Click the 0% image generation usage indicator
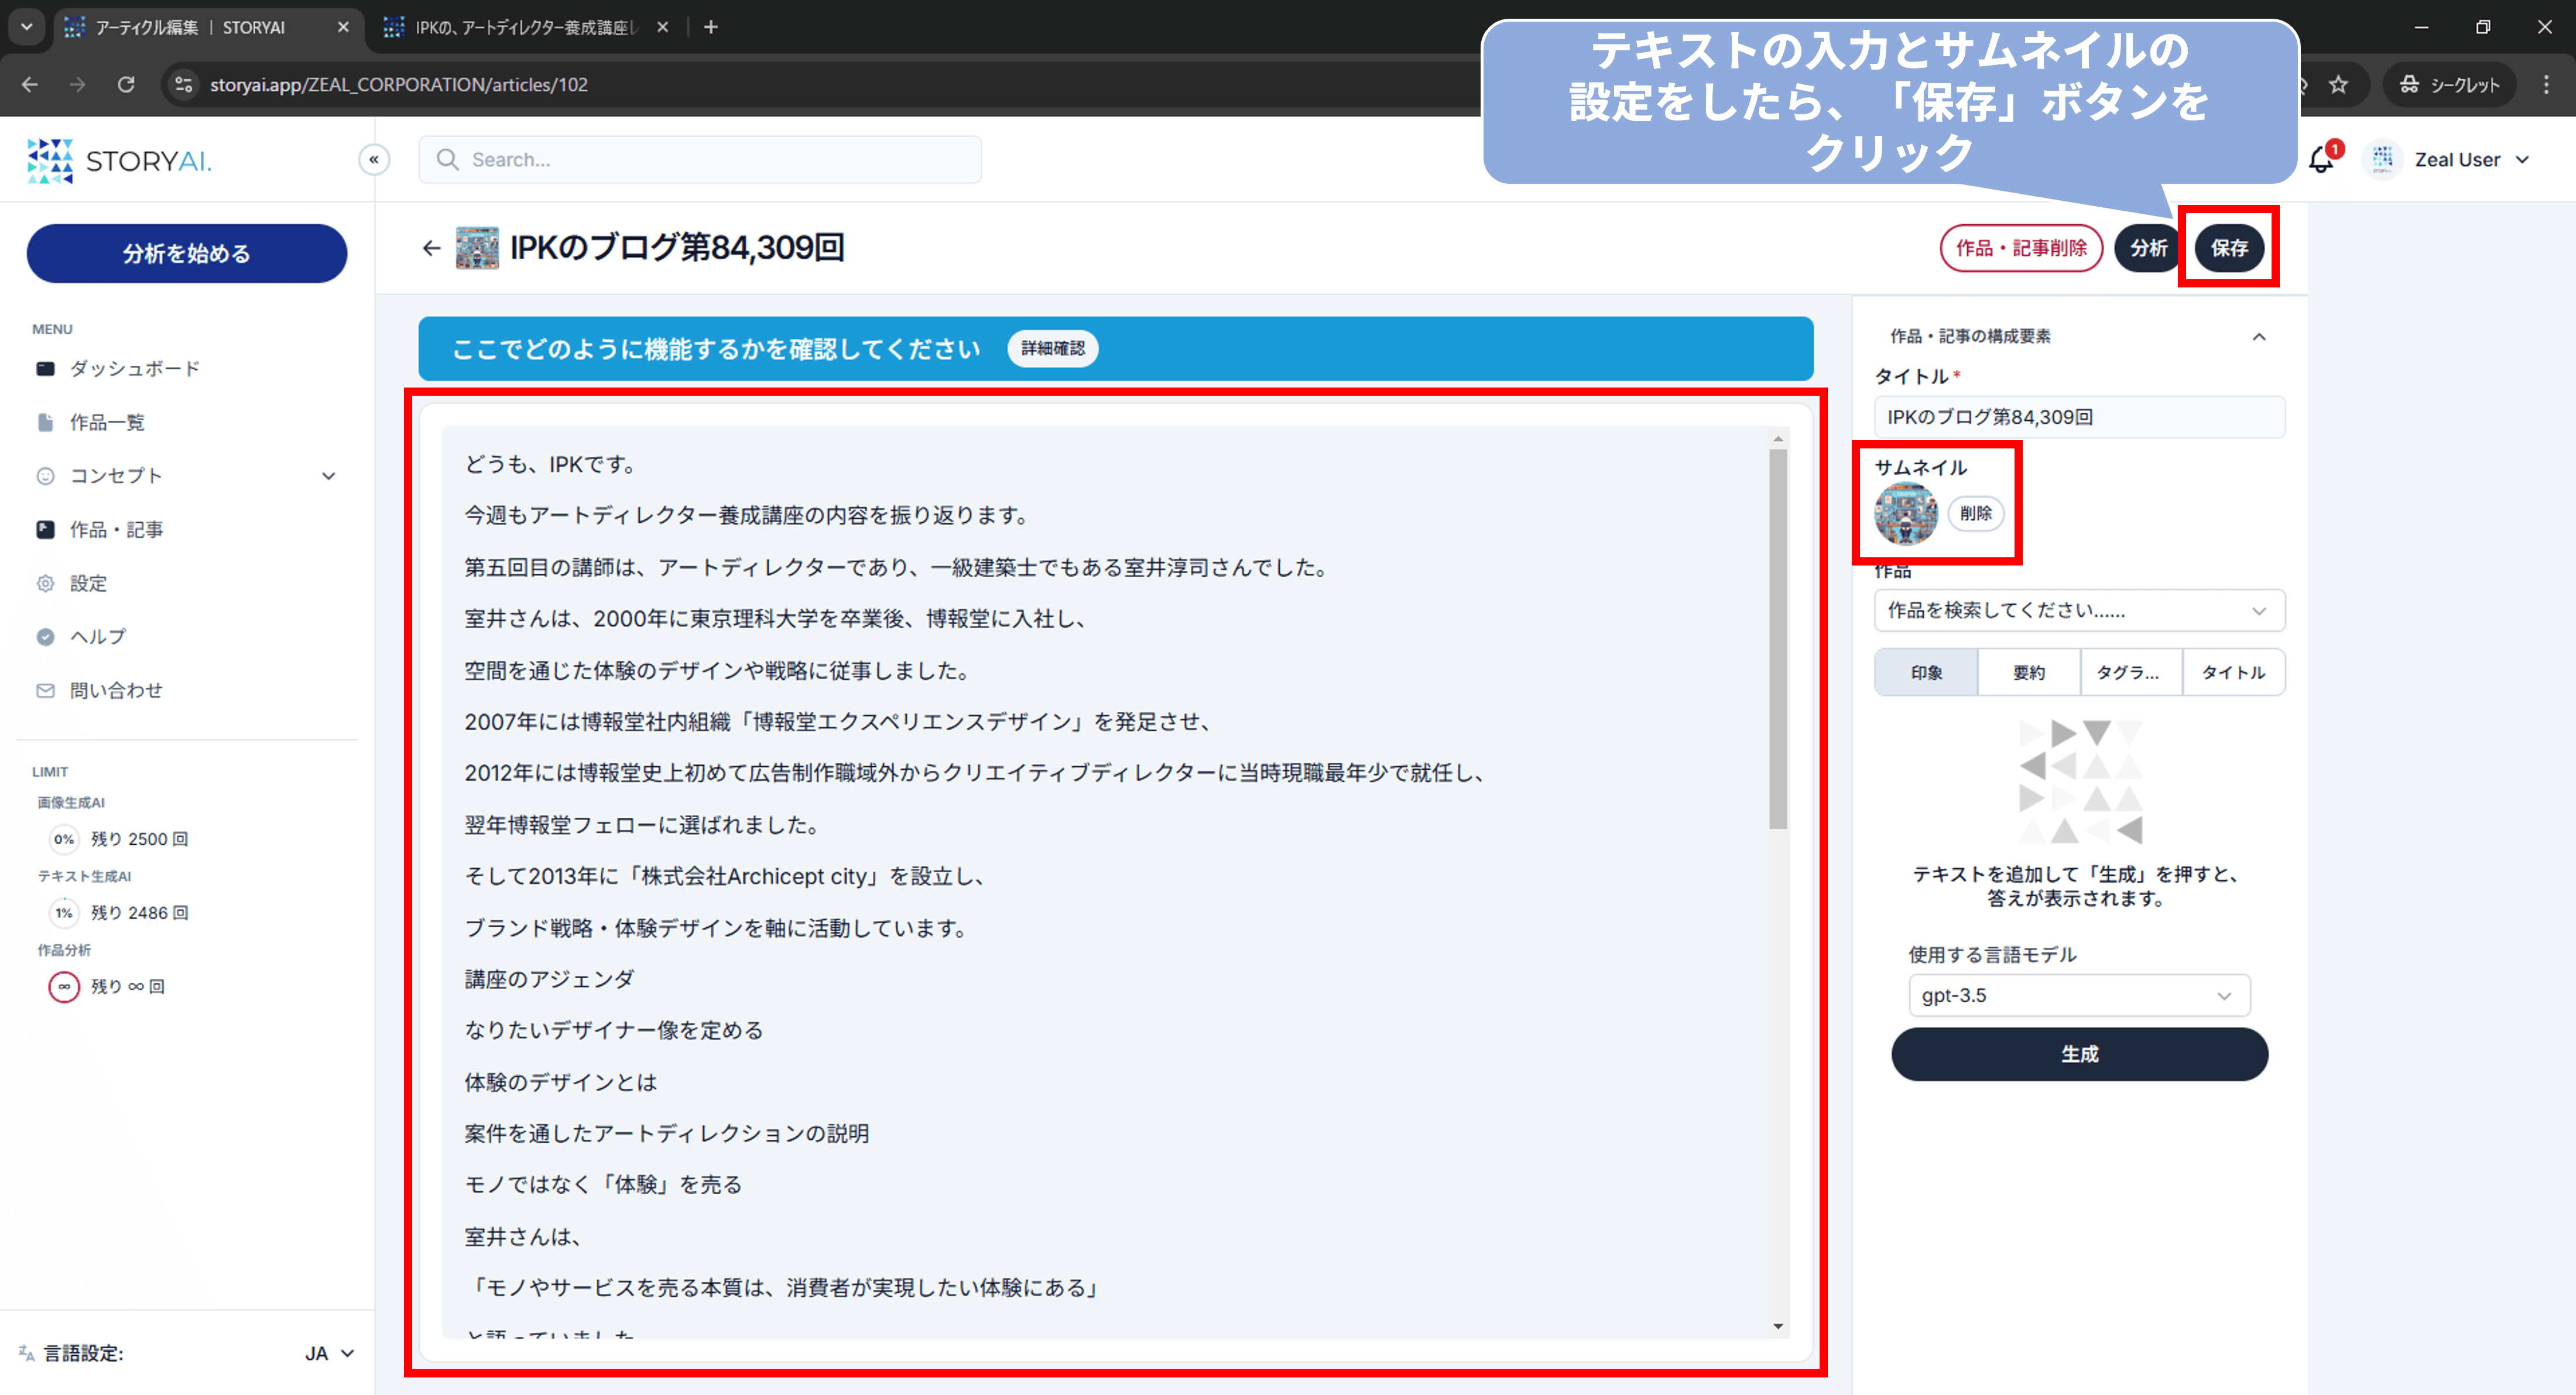The image size is (2576, 1395). [64, 839]
